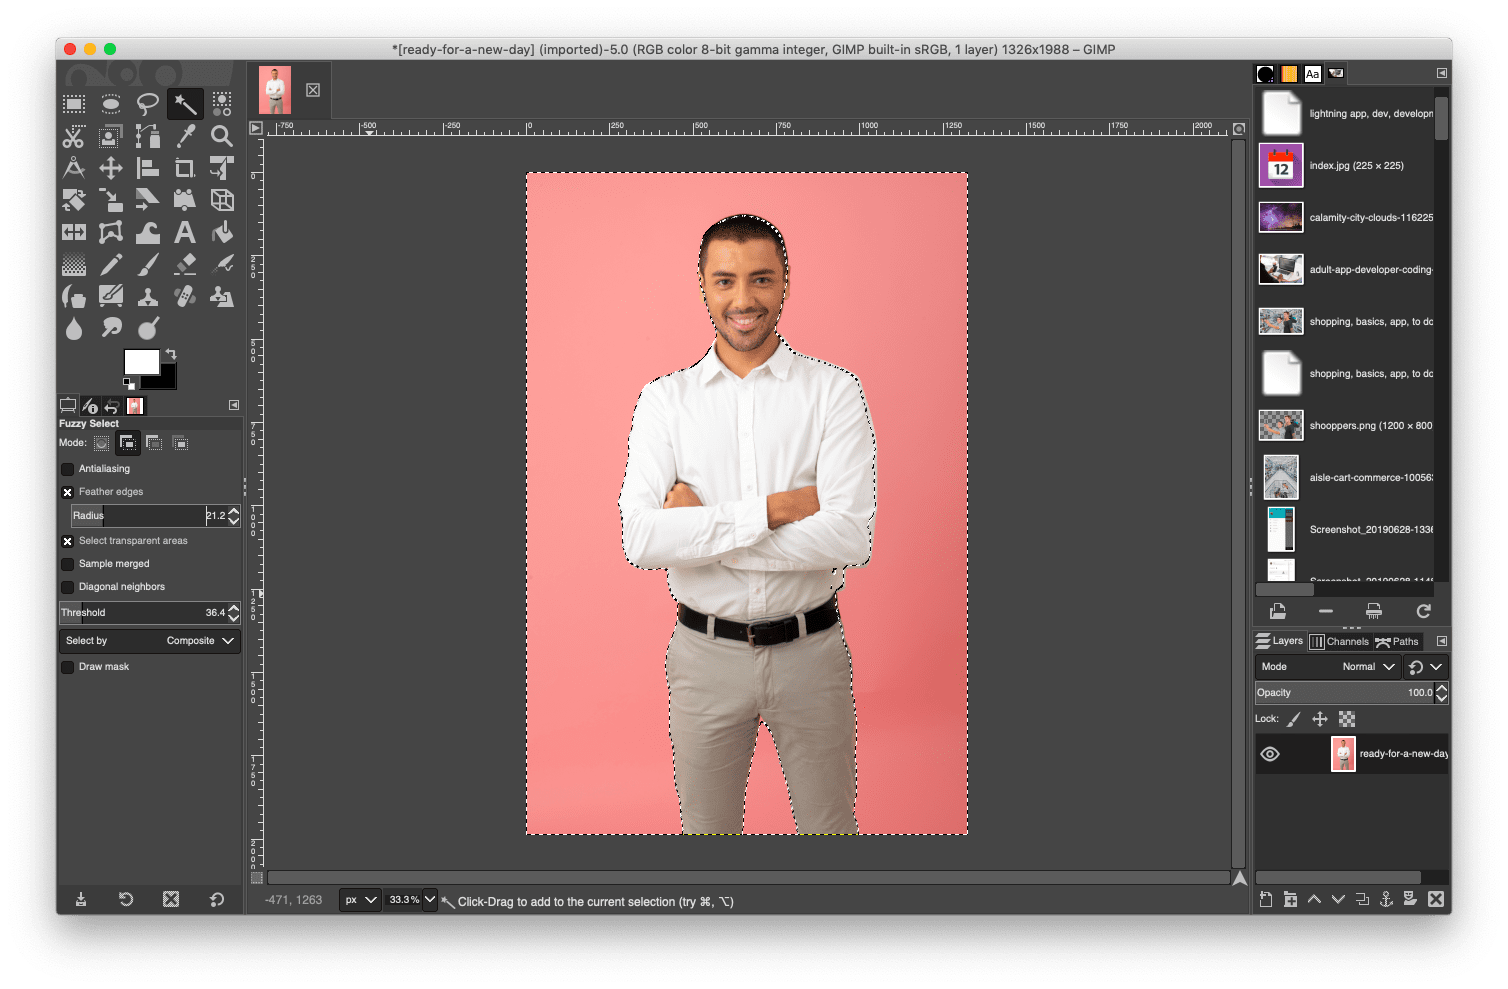Screen dimensions: 1508x989
Task: Enable the Draw mask checkbox
Action: click(x=68, y=667)
